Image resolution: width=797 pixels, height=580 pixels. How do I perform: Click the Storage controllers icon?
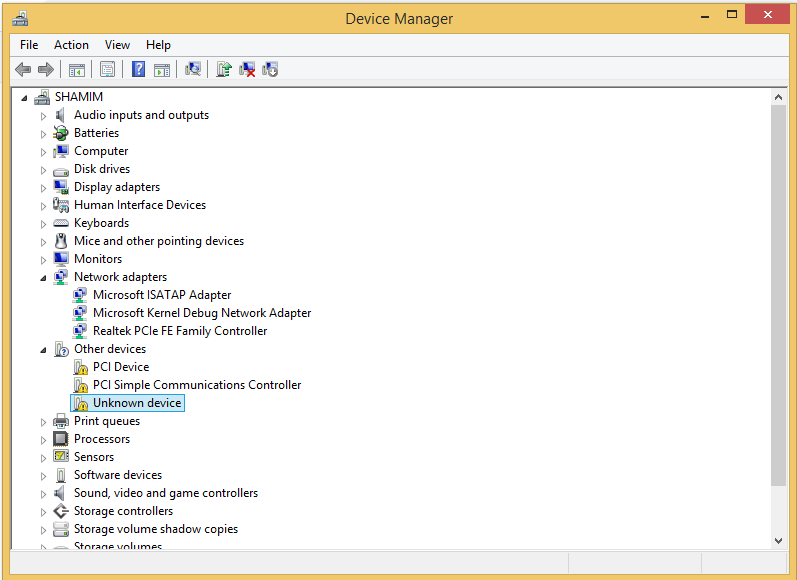click(x=60, y=511)
